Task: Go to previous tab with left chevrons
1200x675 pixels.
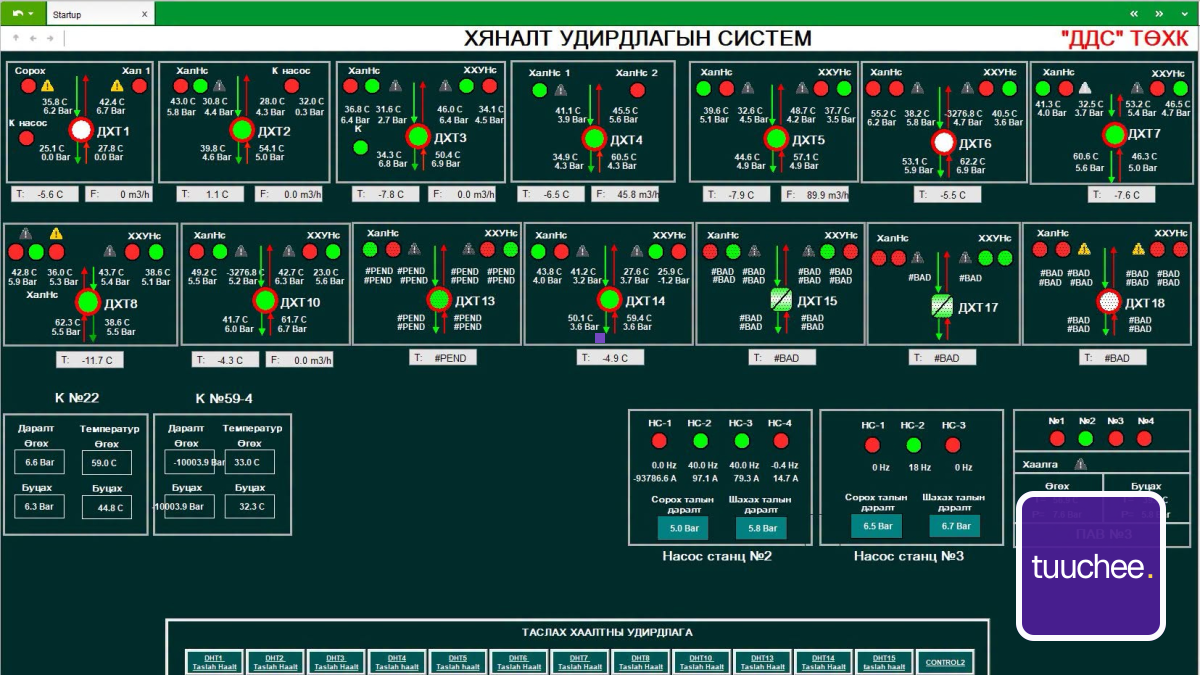Action: (x=1134, y=14)
